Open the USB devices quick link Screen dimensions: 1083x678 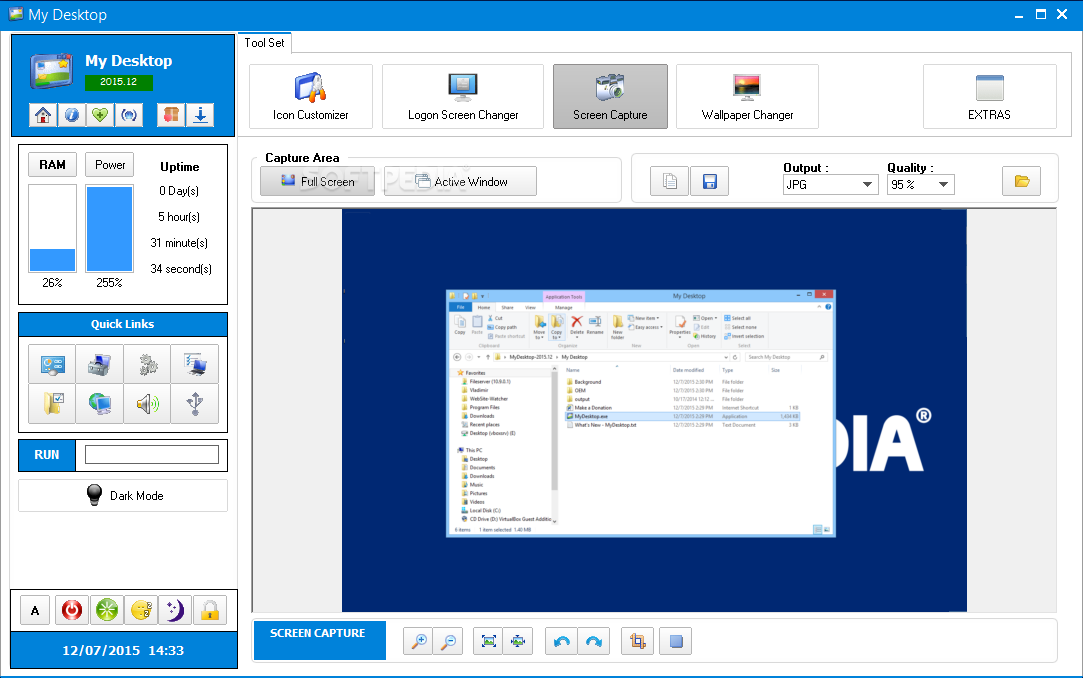pyautogui.click(x=195, y=403)
